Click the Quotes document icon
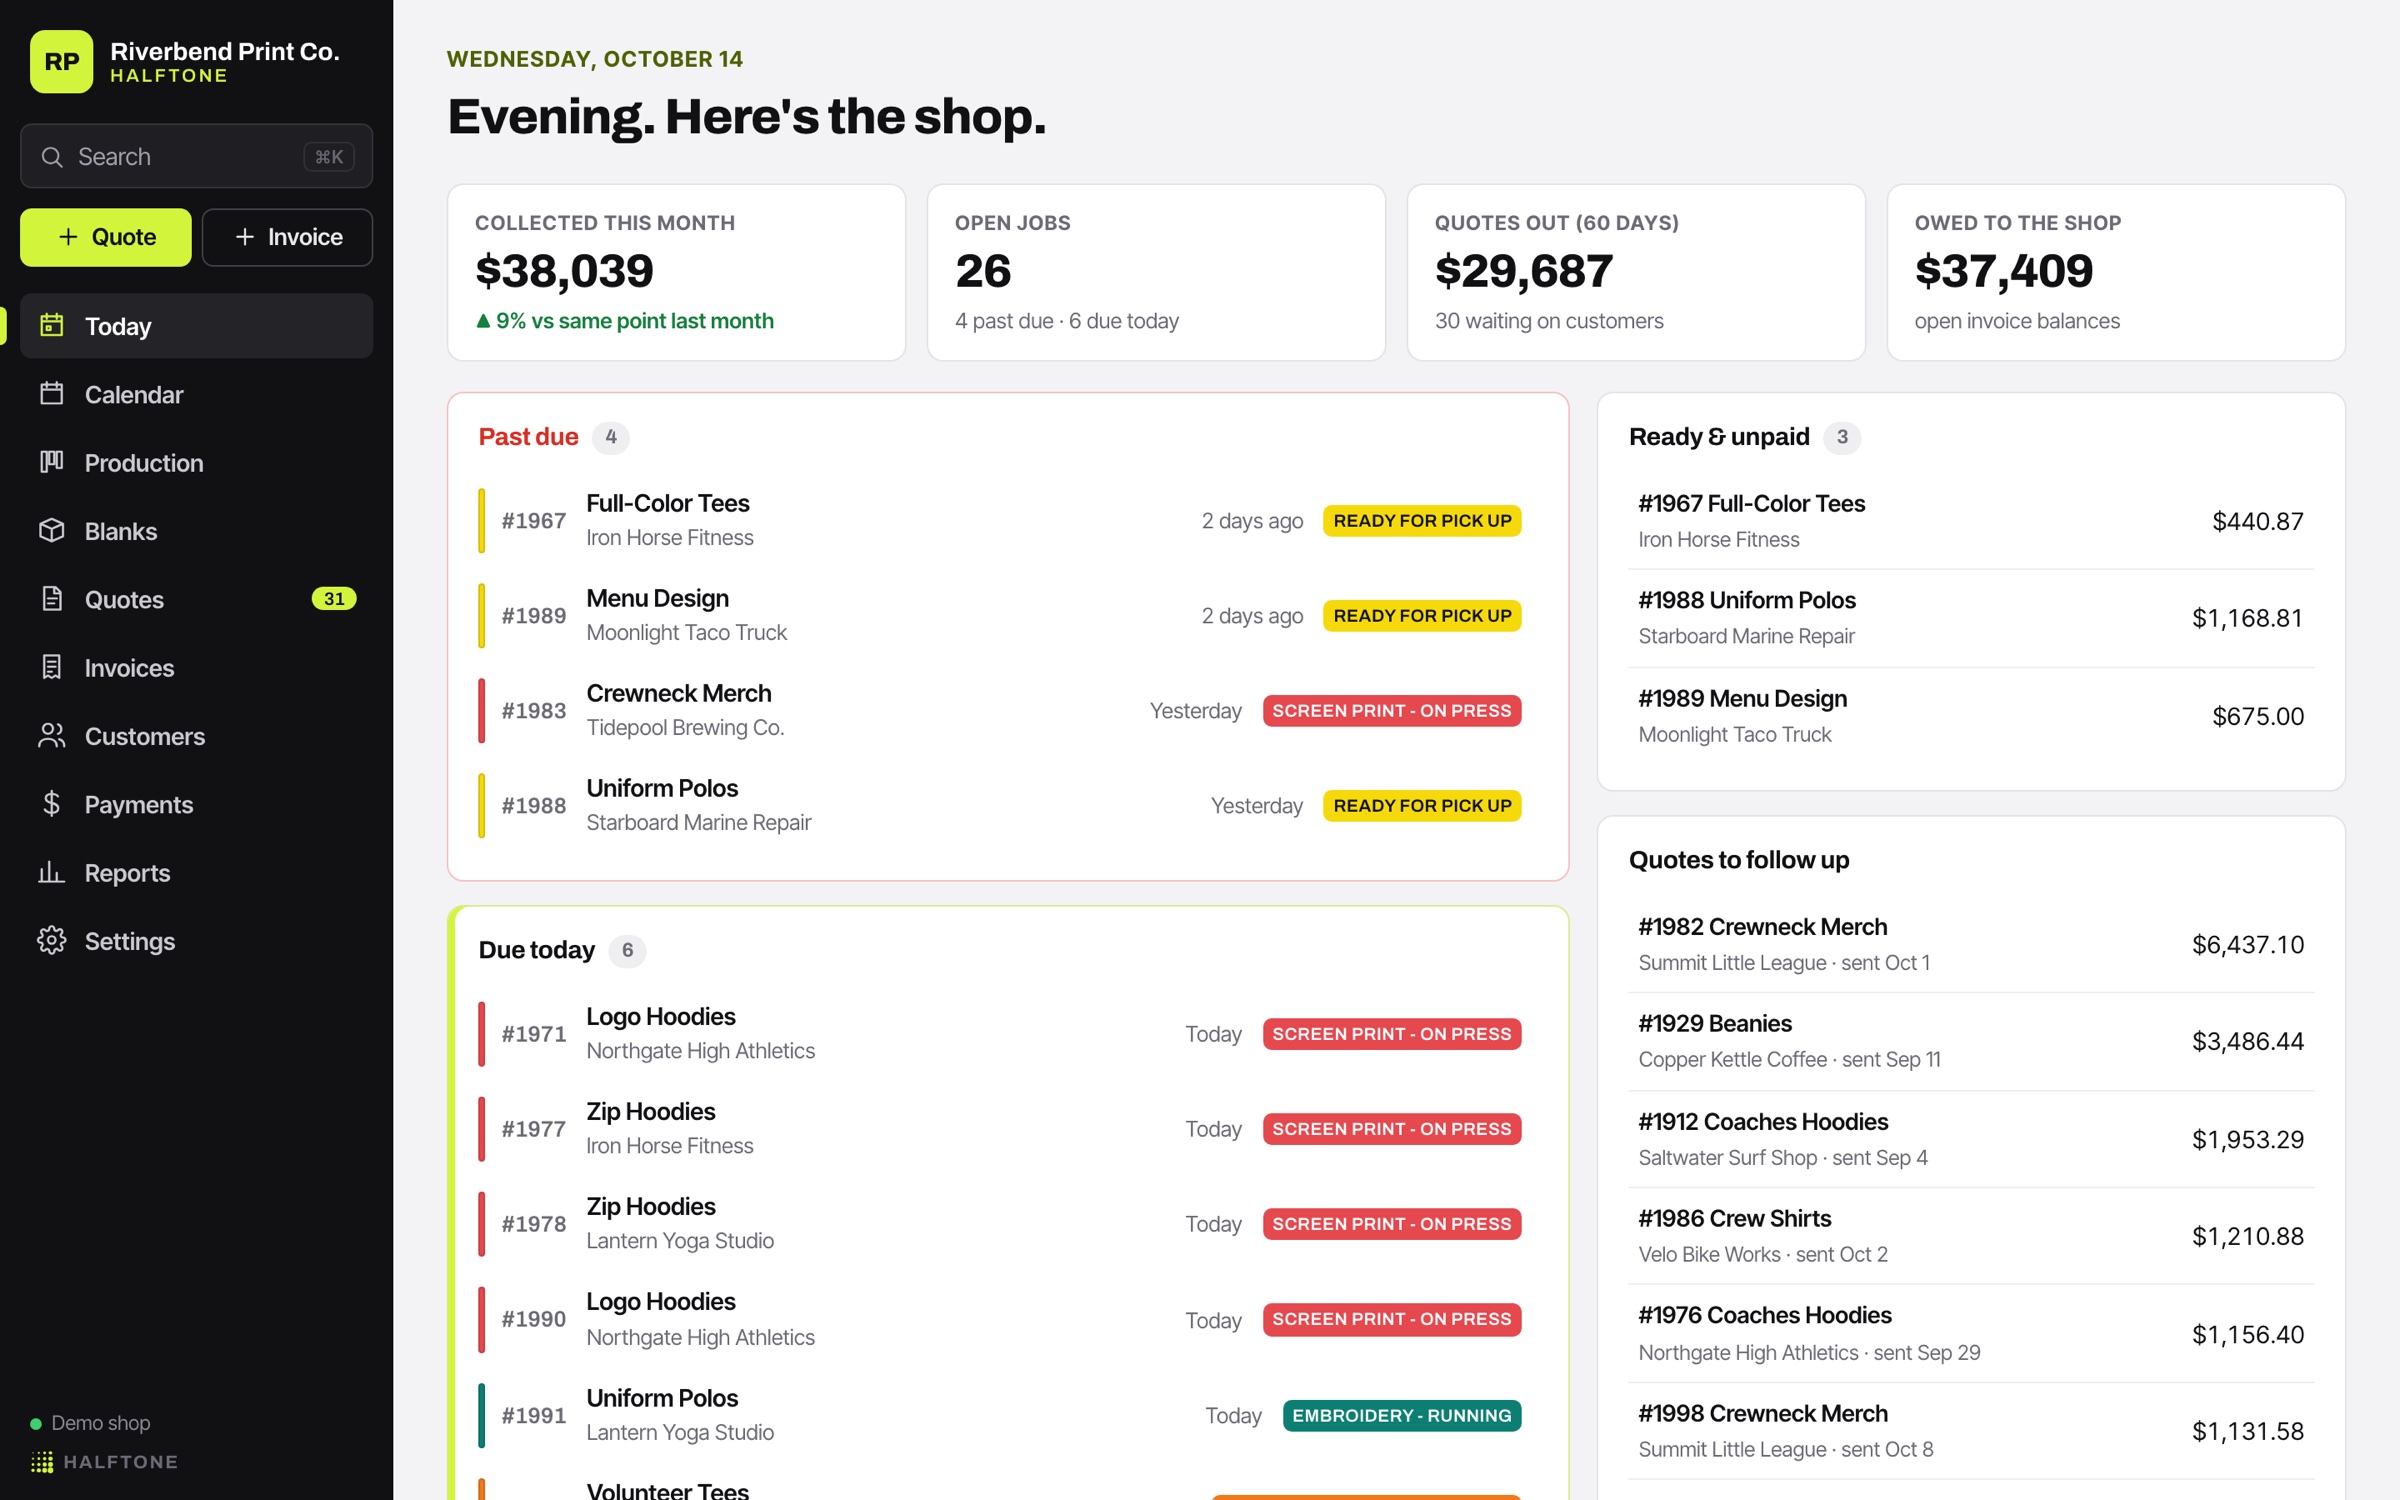 click(52, 599)
